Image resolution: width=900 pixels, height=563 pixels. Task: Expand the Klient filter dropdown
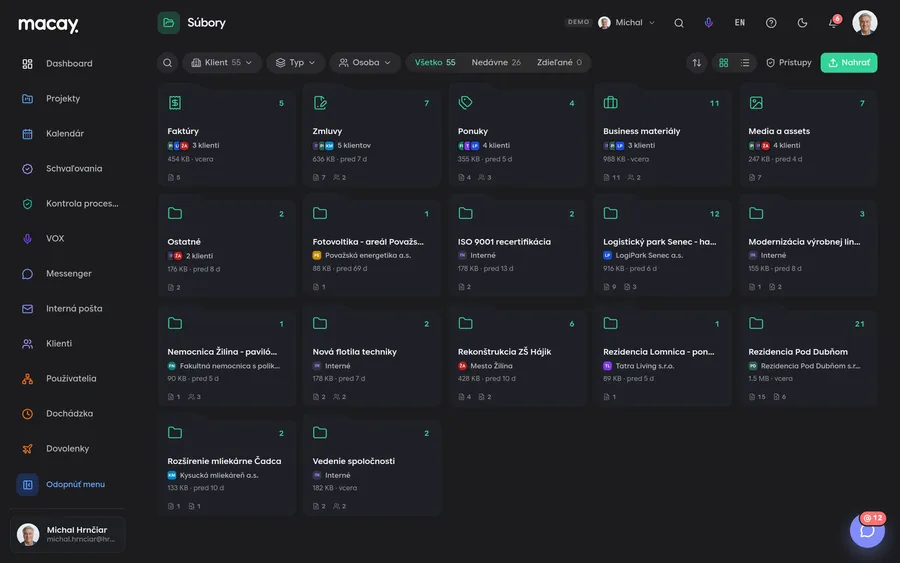pyautogui.click(x=222, y=63)
